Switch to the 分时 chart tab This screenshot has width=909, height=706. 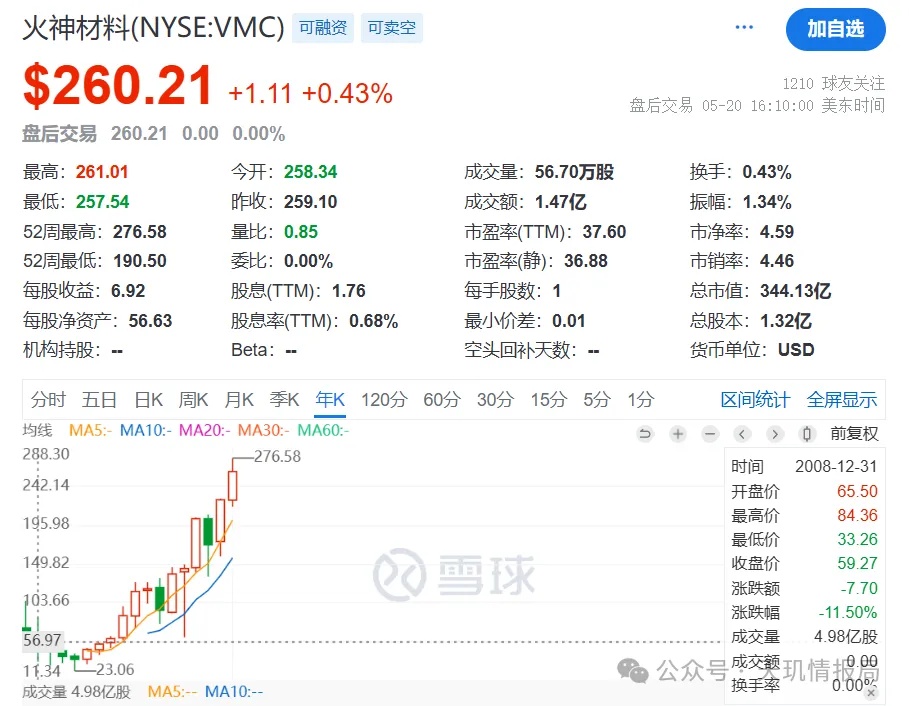48,399
